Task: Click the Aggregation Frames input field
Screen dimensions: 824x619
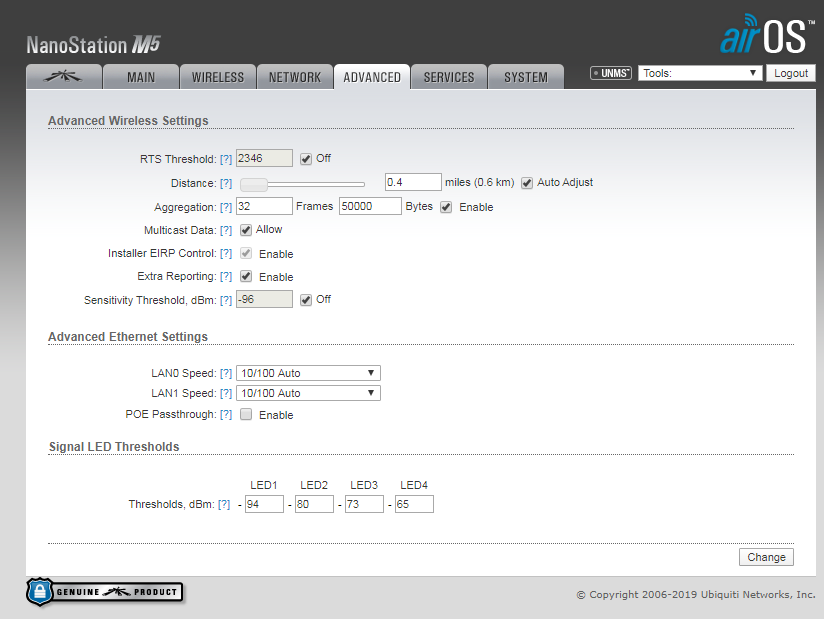Action: [264, 206]
